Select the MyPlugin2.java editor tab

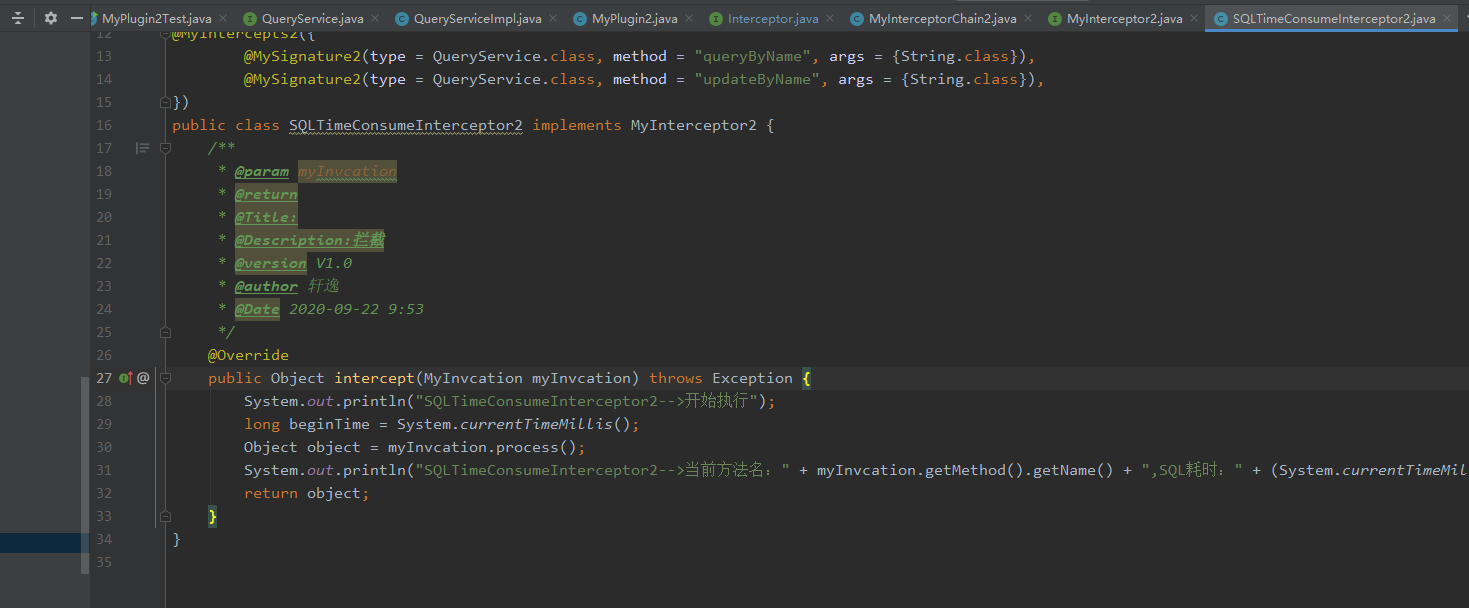(x=635, y=19)
